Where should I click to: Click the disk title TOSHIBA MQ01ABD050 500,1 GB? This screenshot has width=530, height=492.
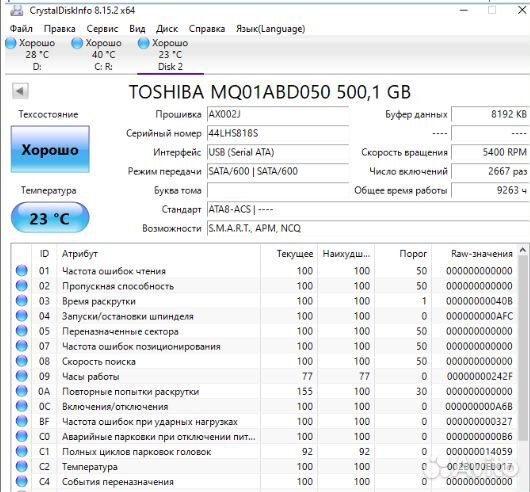coord(270,92)
